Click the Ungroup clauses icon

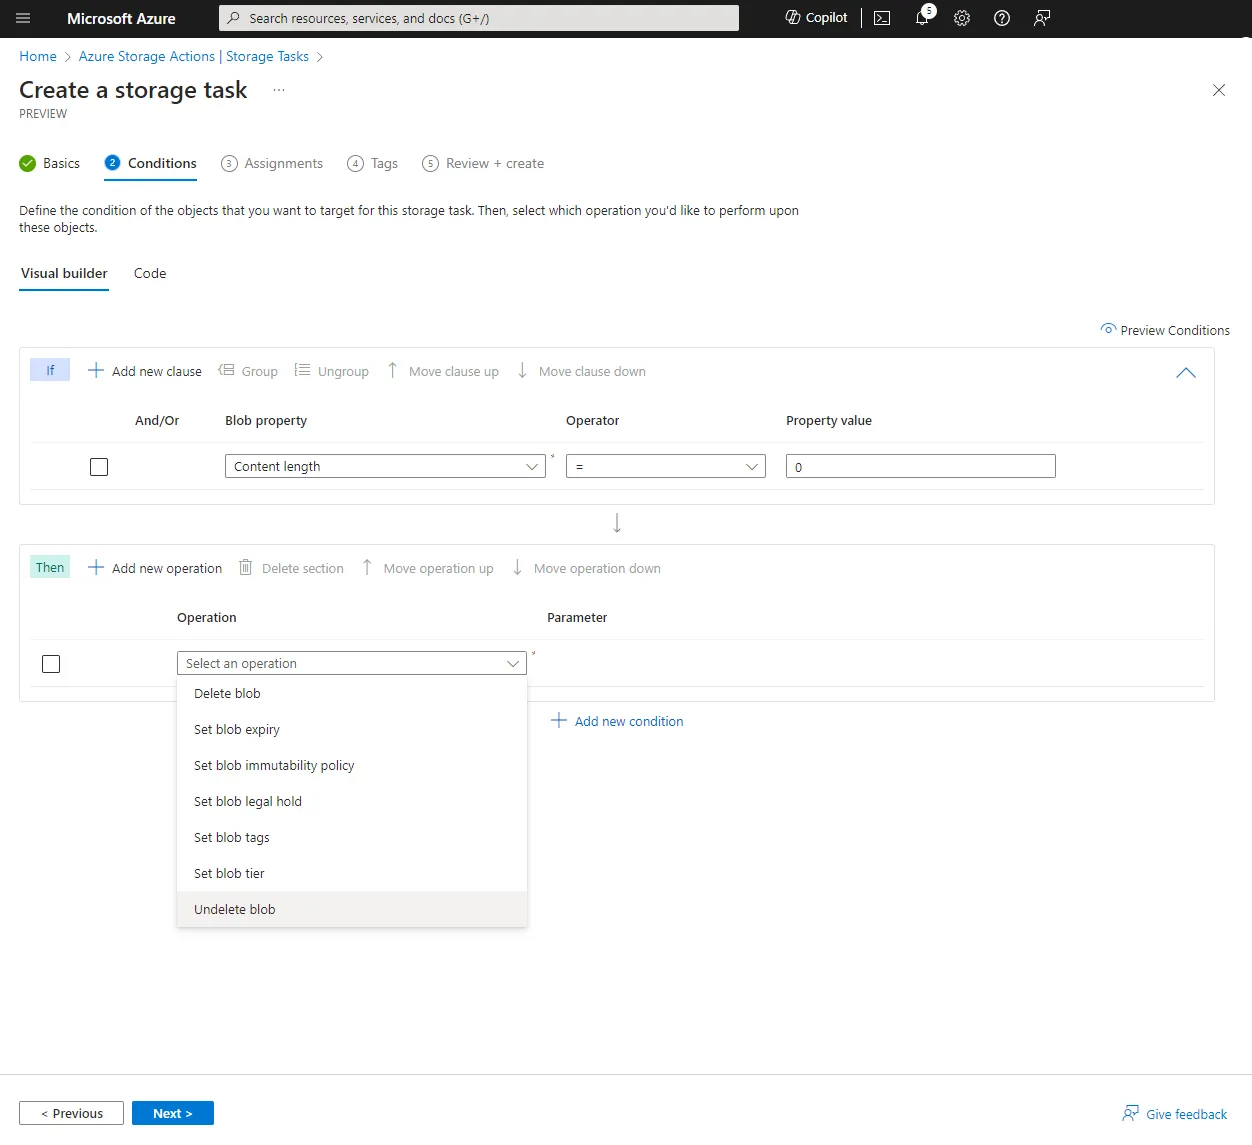(302, 370)
